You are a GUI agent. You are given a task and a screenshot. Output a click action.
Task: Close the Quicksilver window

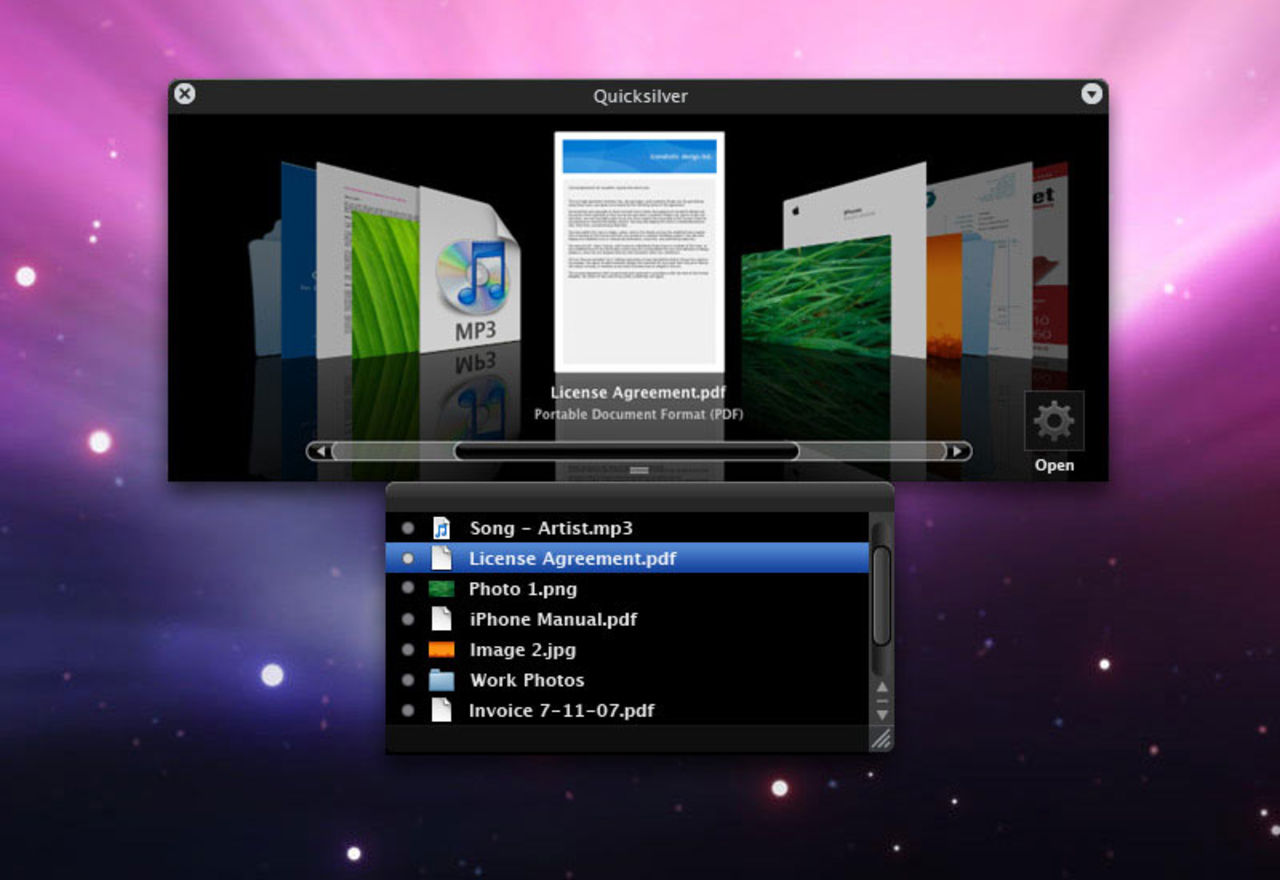[185, 94]
